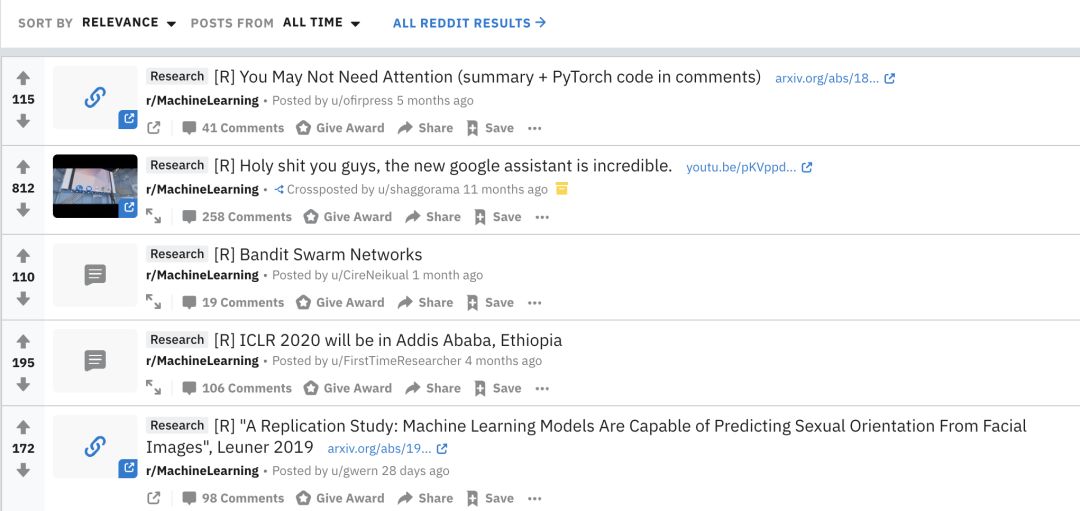
Task: Upvote the "You May Not Need Attention" post
Action: point(23,78)
